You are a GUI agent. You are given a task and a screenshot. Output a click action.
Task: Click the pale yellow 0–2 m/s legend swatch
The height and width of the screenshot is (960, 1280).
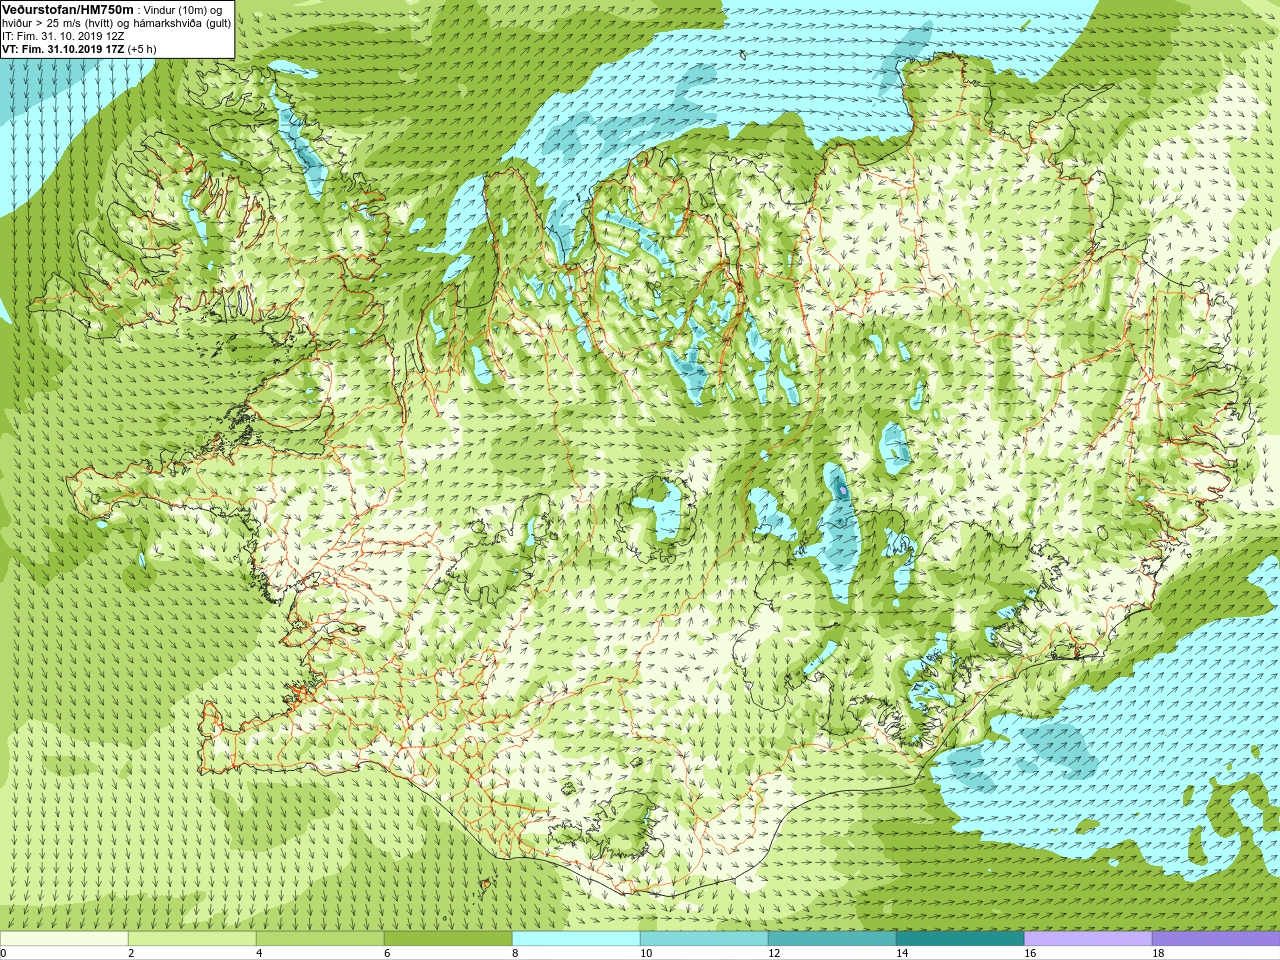[64, 939]
